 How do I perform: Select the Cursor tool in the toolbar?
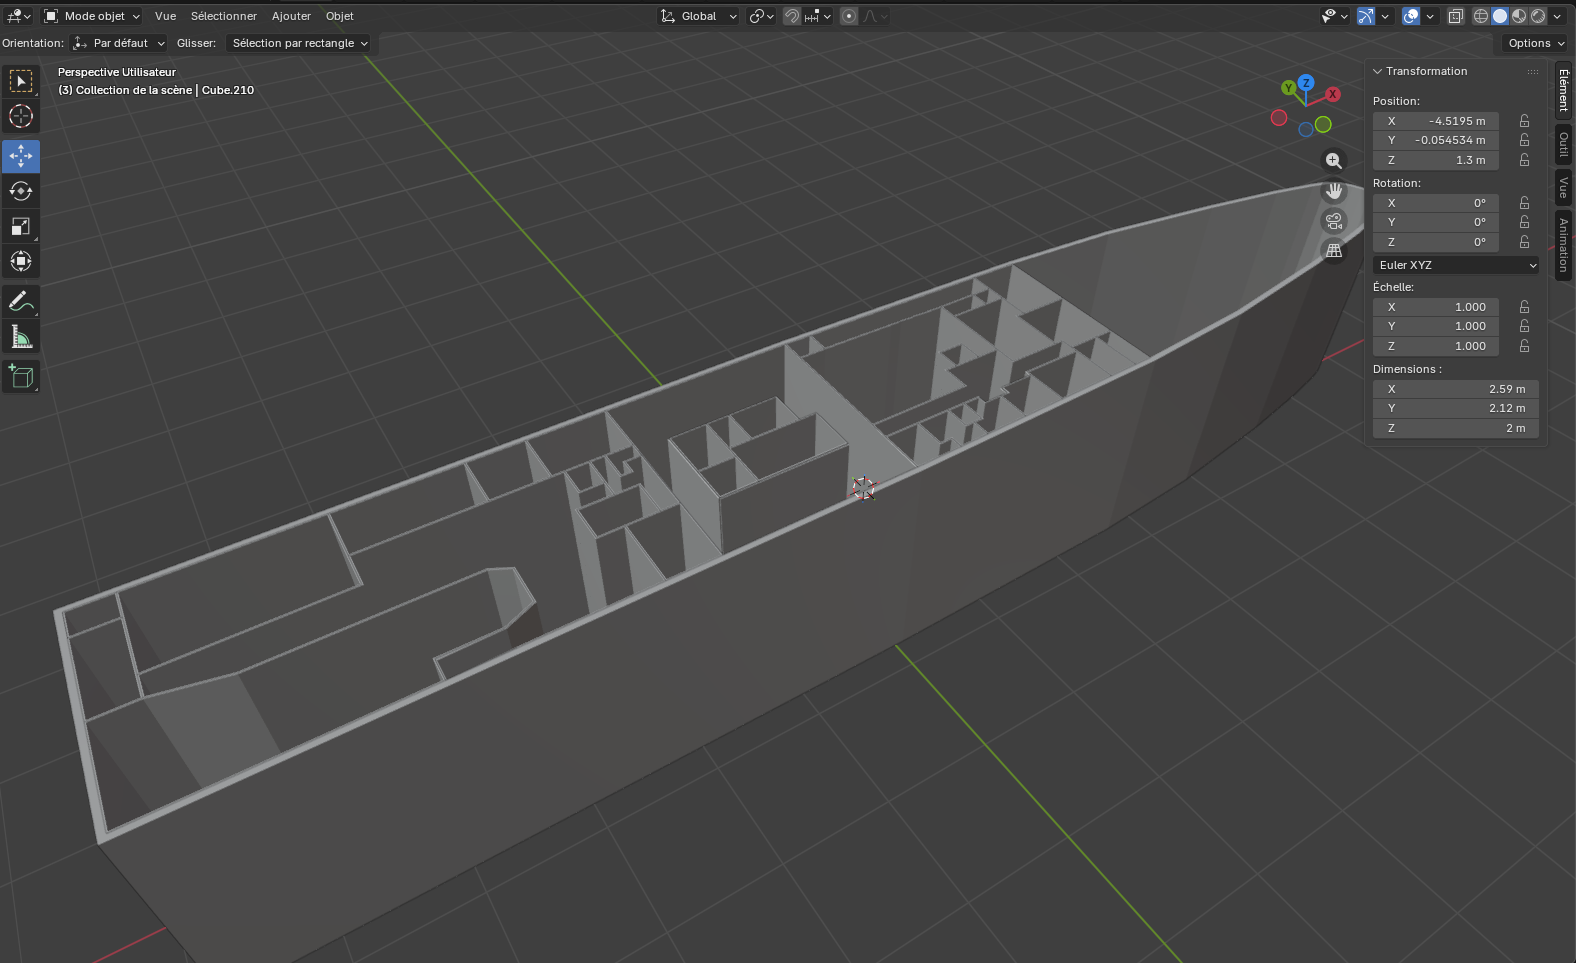pos(21,116)
